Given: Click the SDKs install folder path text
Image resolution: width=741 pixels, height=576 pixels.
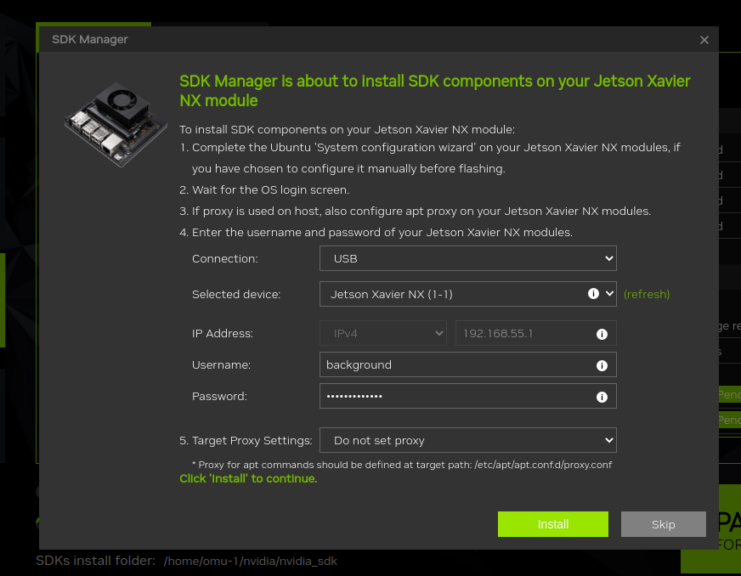Looking at the screenshot, I should (x=250, y=561).
